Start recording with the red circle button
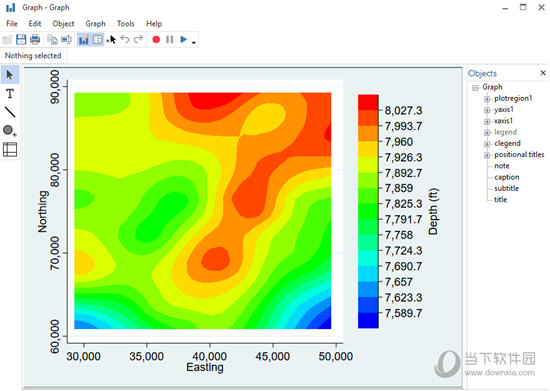Viewport: 550px width, 391px height. (x=156, y=40)
